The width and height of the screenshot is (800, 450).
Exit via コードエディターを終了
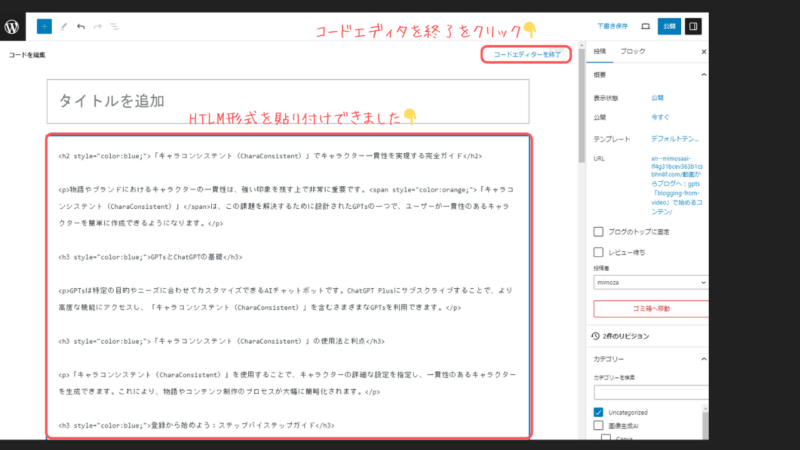(x=527, y=55)
